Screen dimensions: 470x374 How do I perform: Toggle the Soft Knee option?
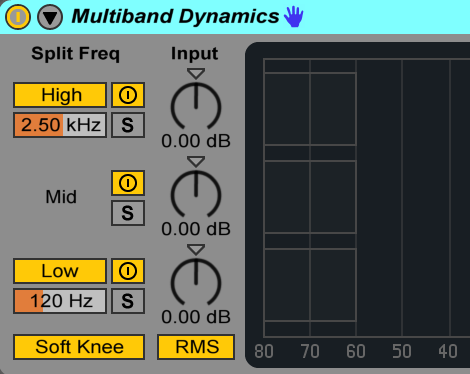(x=79, y=347)
